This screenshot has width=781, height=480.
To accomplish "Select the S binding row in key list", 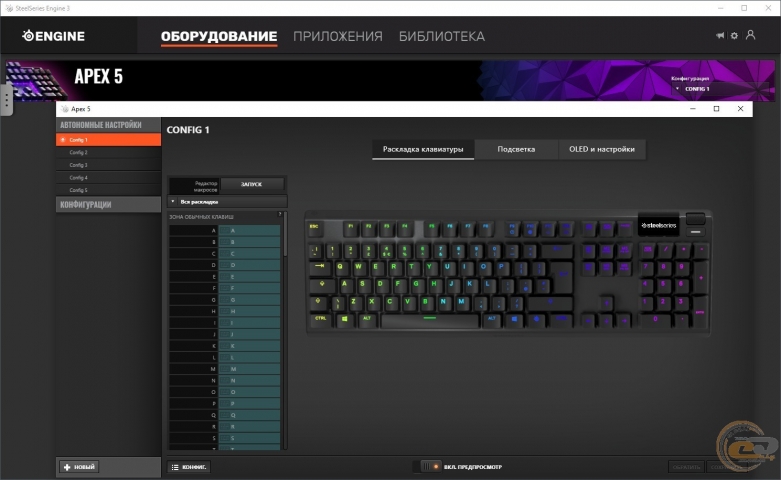I will click(x=225, y=438).
